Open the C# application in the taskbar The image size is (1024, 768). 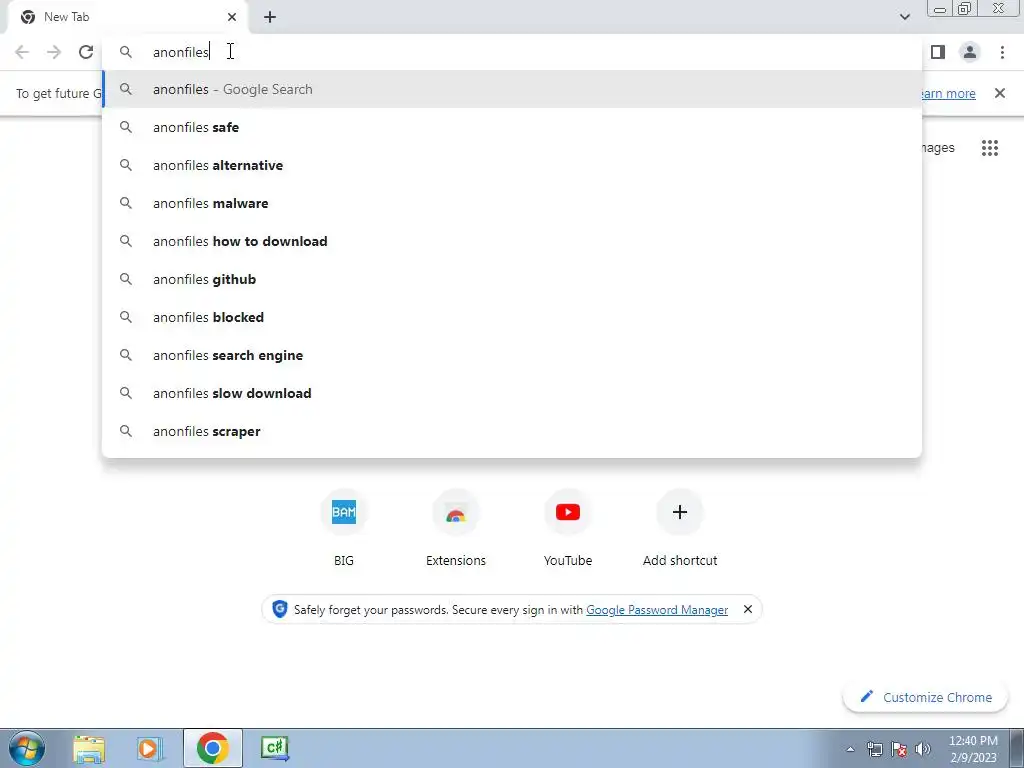click(x=274, y=748)
